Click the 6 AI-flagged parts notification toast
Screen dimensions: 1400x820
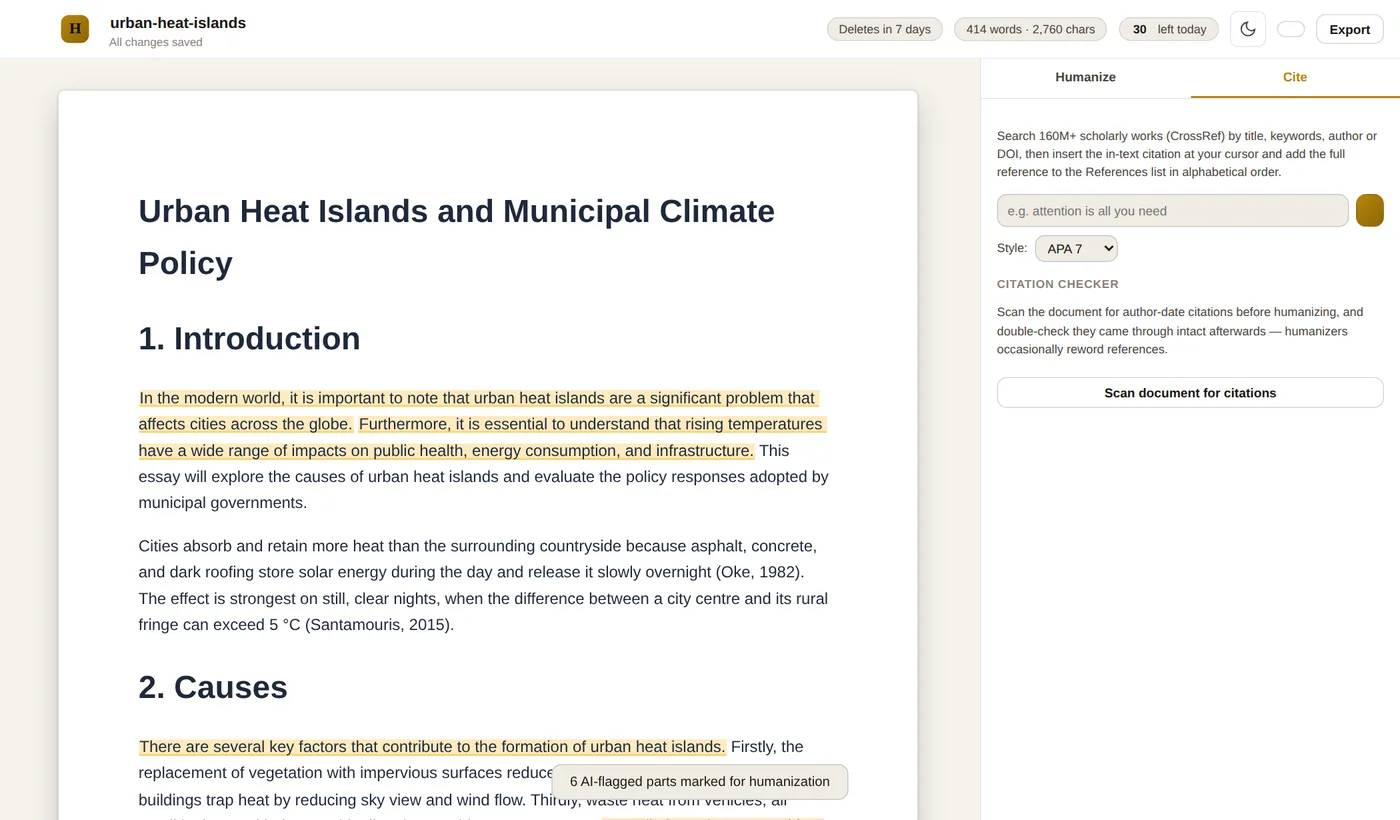click(x=699, y=782)
